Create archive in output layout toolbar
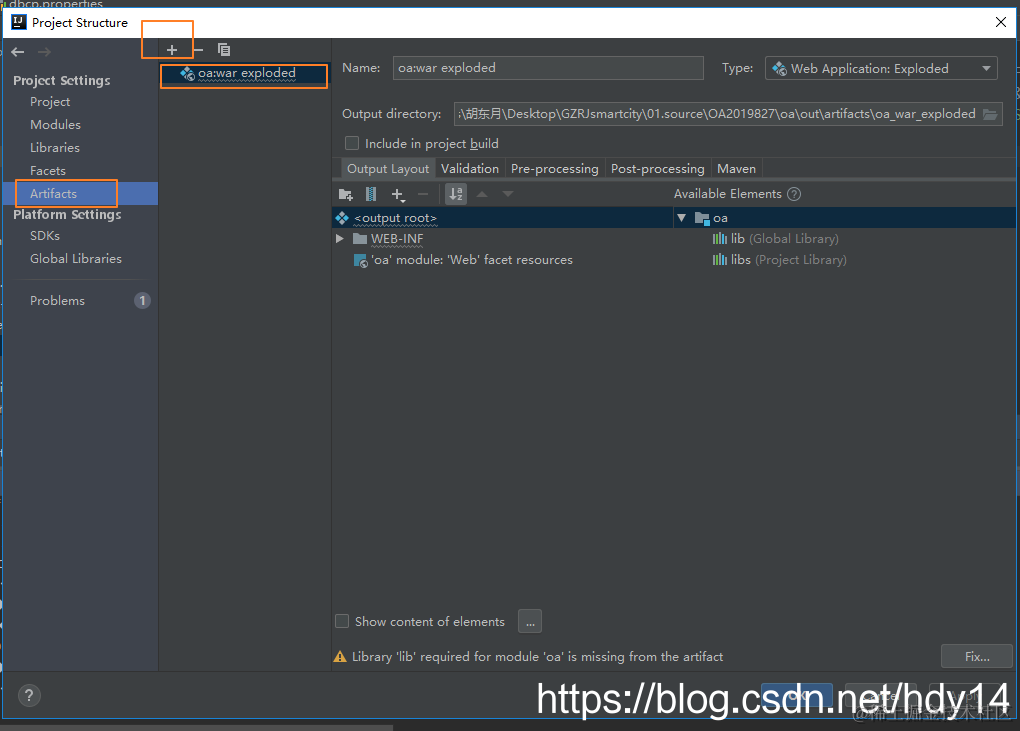 click(x=371, y=194)
